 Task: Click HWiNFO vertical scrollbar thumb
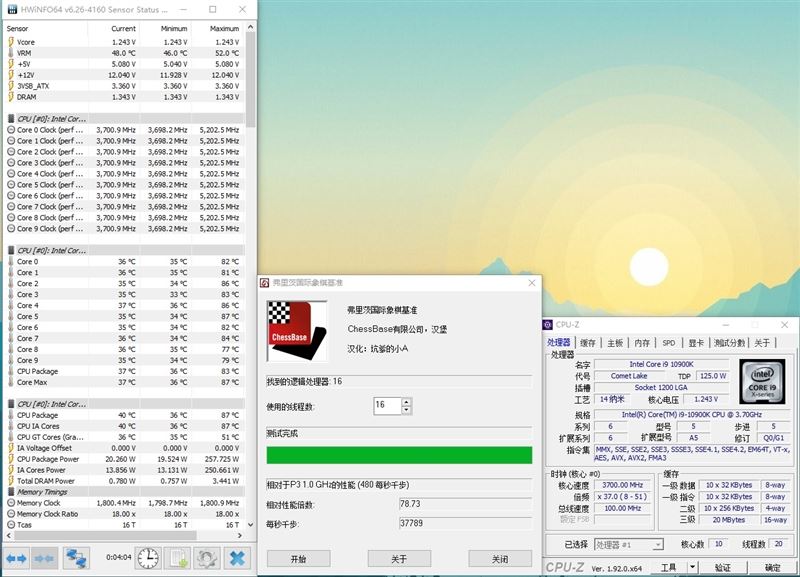(x=251, y=80)
